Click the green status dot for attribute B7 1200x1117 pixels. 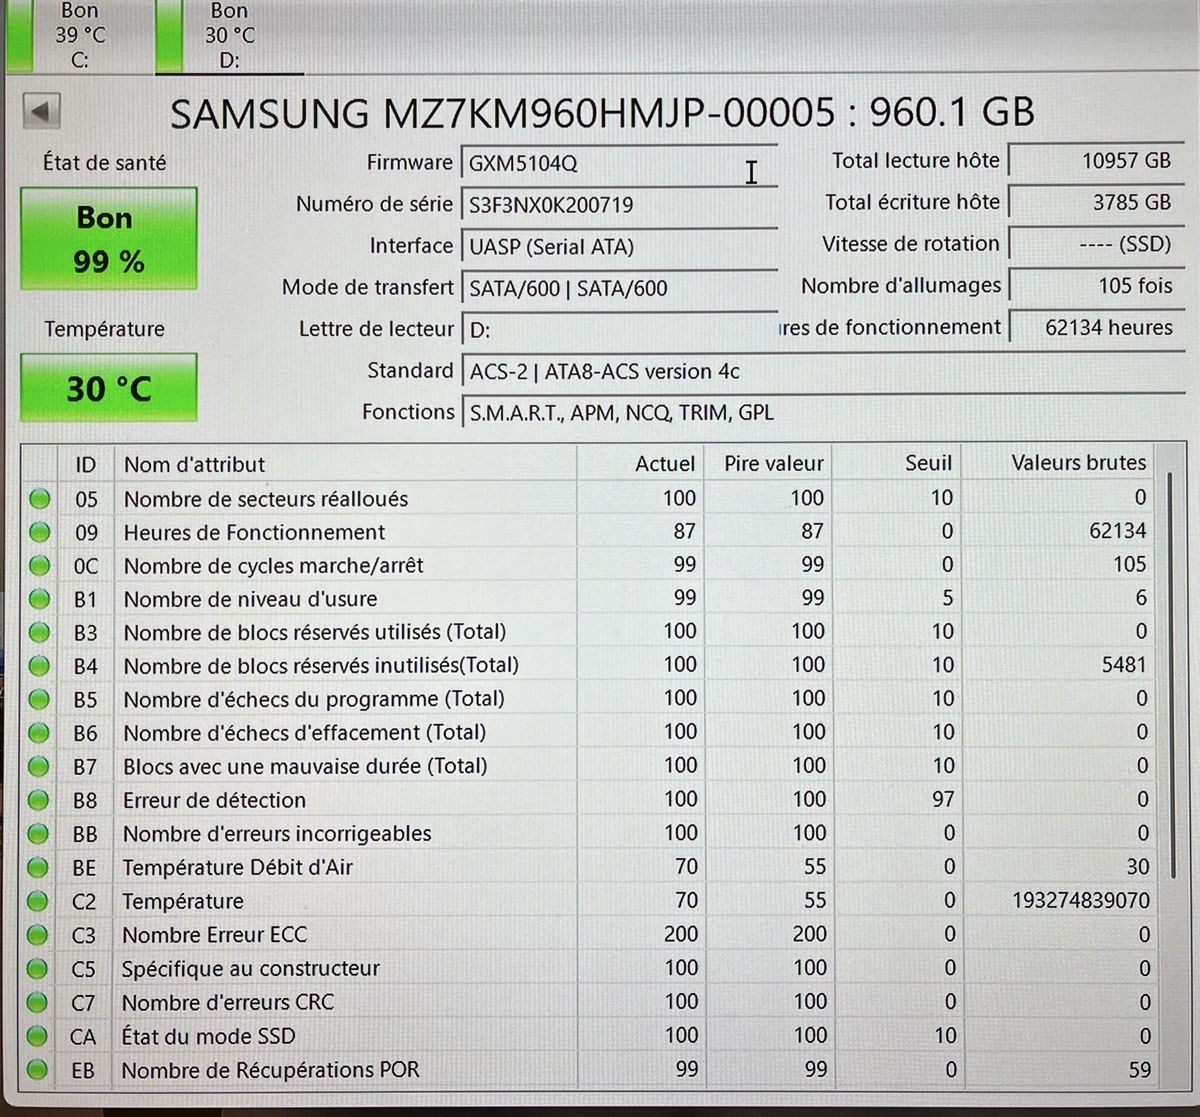pos(39,766)
